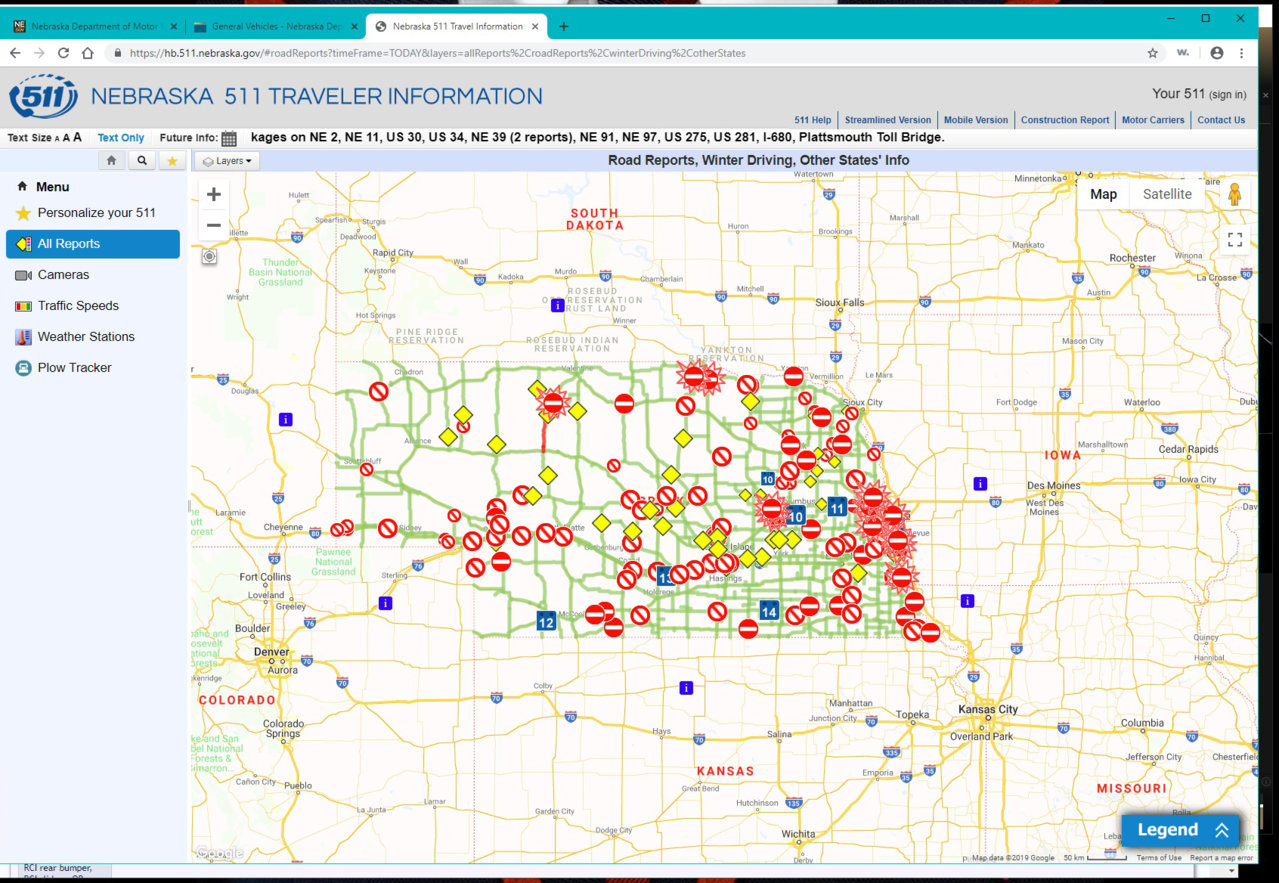Bookmark this page with the star icon
The height and width of the screenshot is (883, 1279).
[x=1153, y=53]
